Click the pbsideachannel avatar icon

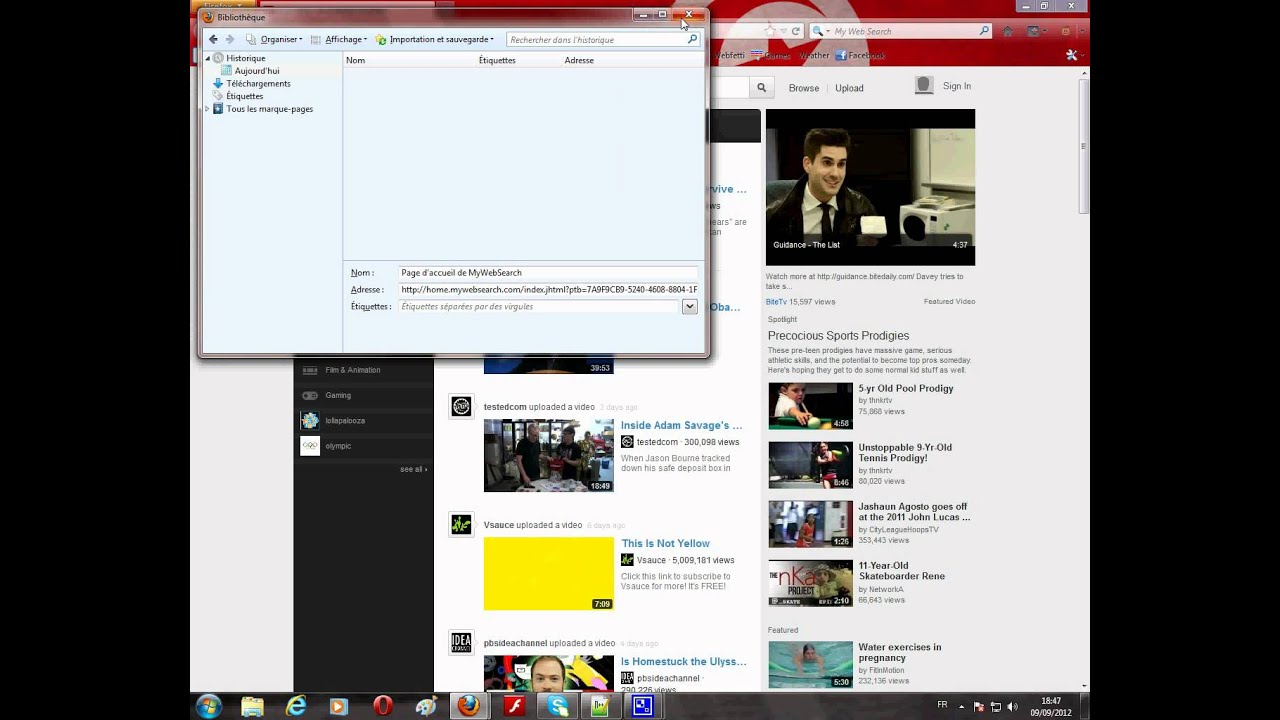click(461, 642)
